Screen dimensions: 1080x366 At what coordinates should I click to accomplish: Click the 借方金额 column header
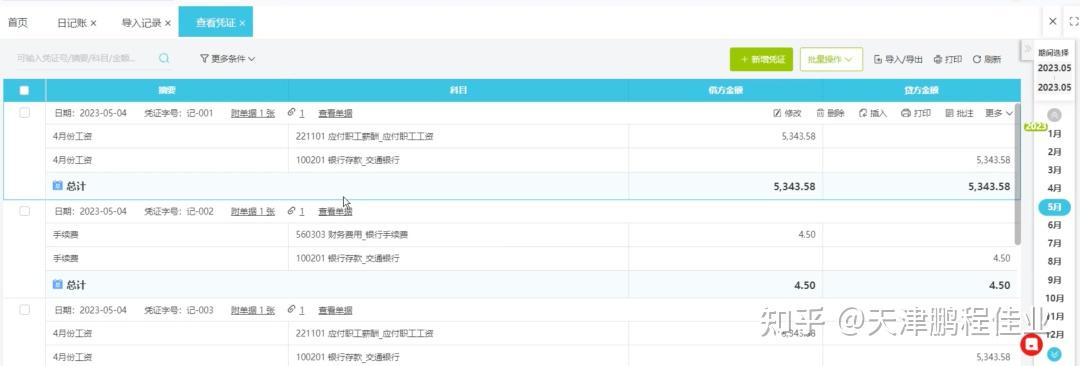tap(726, 90)
